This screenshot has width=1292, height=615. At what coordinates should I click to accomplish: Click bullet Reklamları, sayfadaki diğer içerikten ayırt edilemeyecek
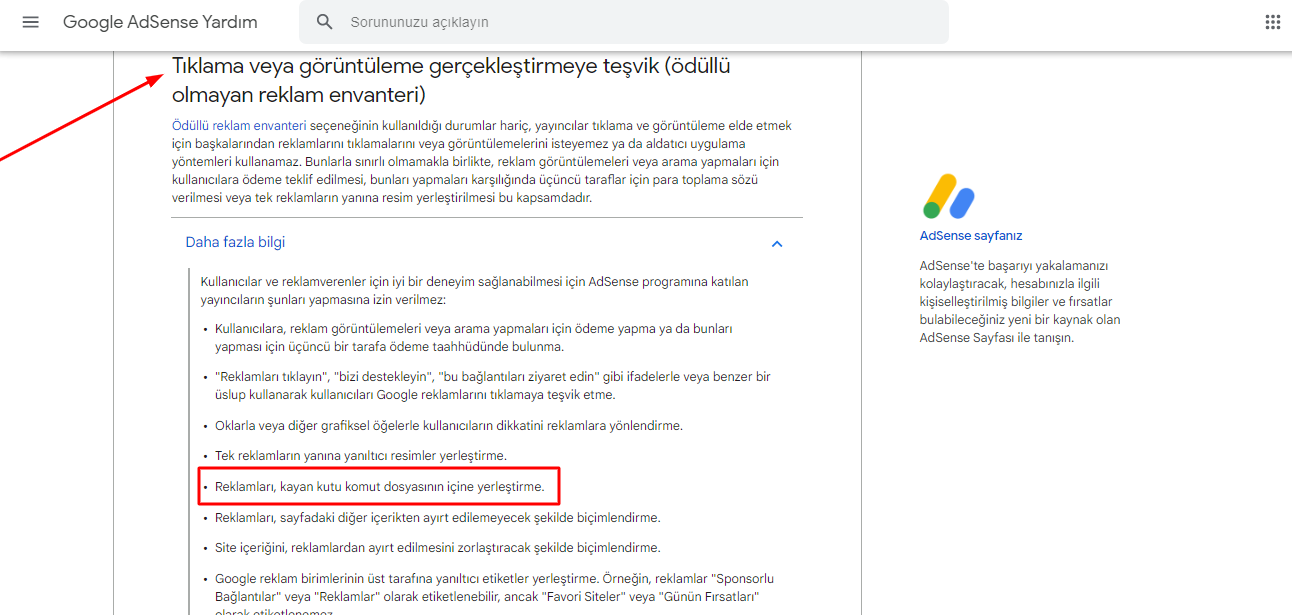coord(438,518)
